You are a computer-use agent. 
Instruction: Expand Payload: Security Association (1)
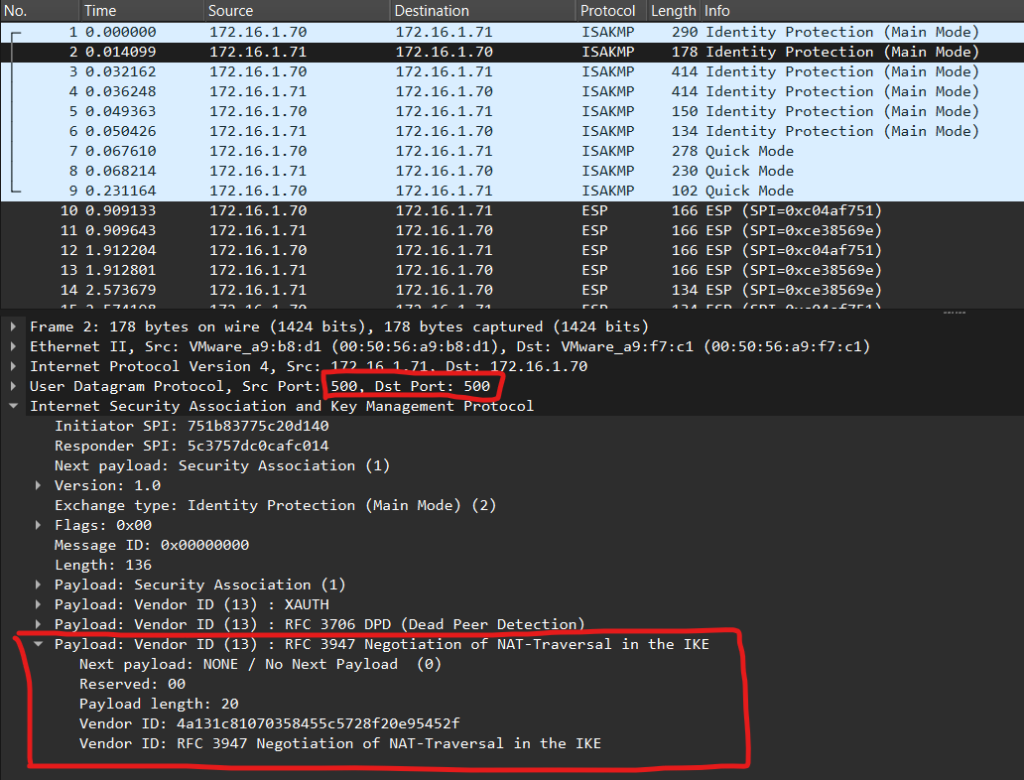[38, 585]
